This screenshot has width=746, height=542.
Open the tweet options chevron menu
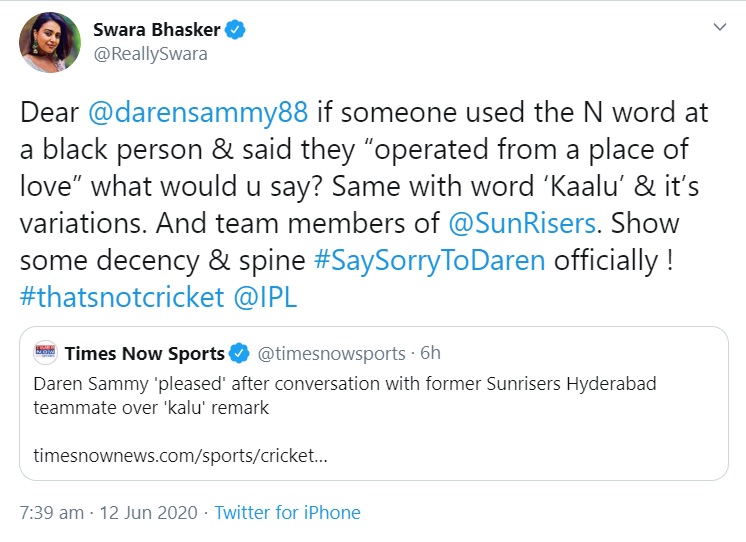[x=716, y=30]
